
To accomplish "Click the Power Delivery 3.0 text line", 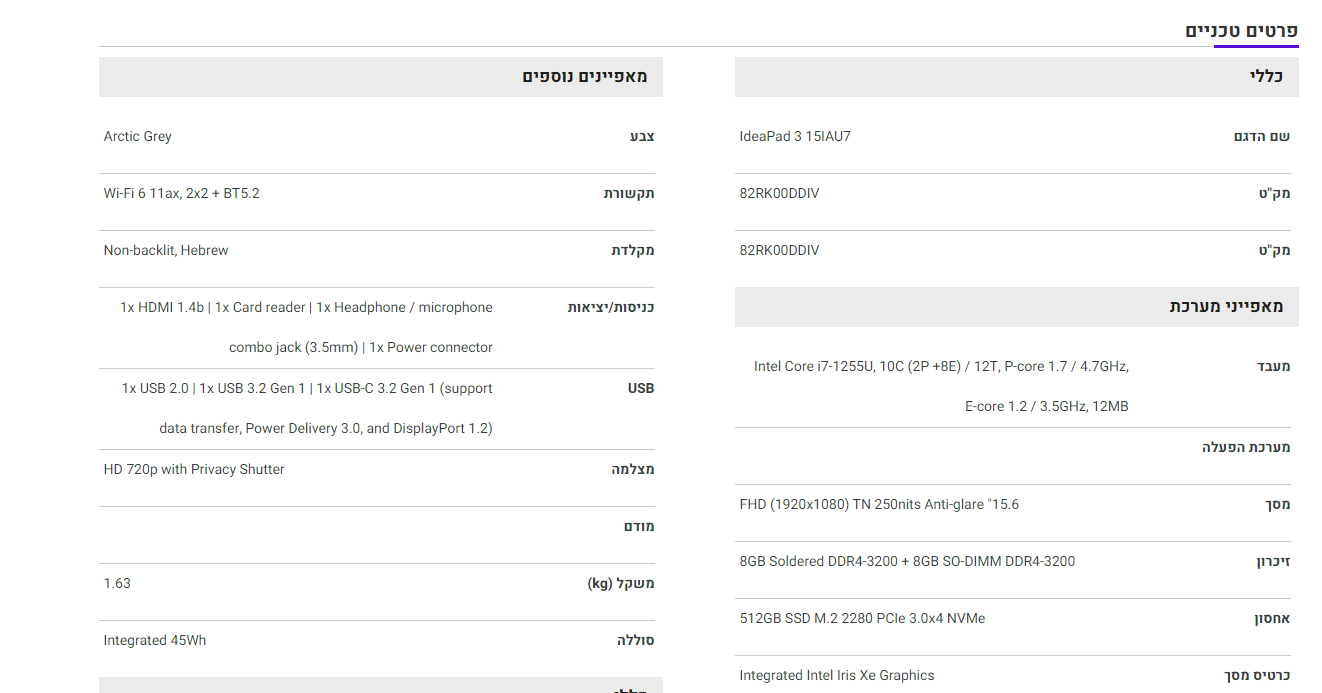I will pyautogui.click(x=326, y=428).
